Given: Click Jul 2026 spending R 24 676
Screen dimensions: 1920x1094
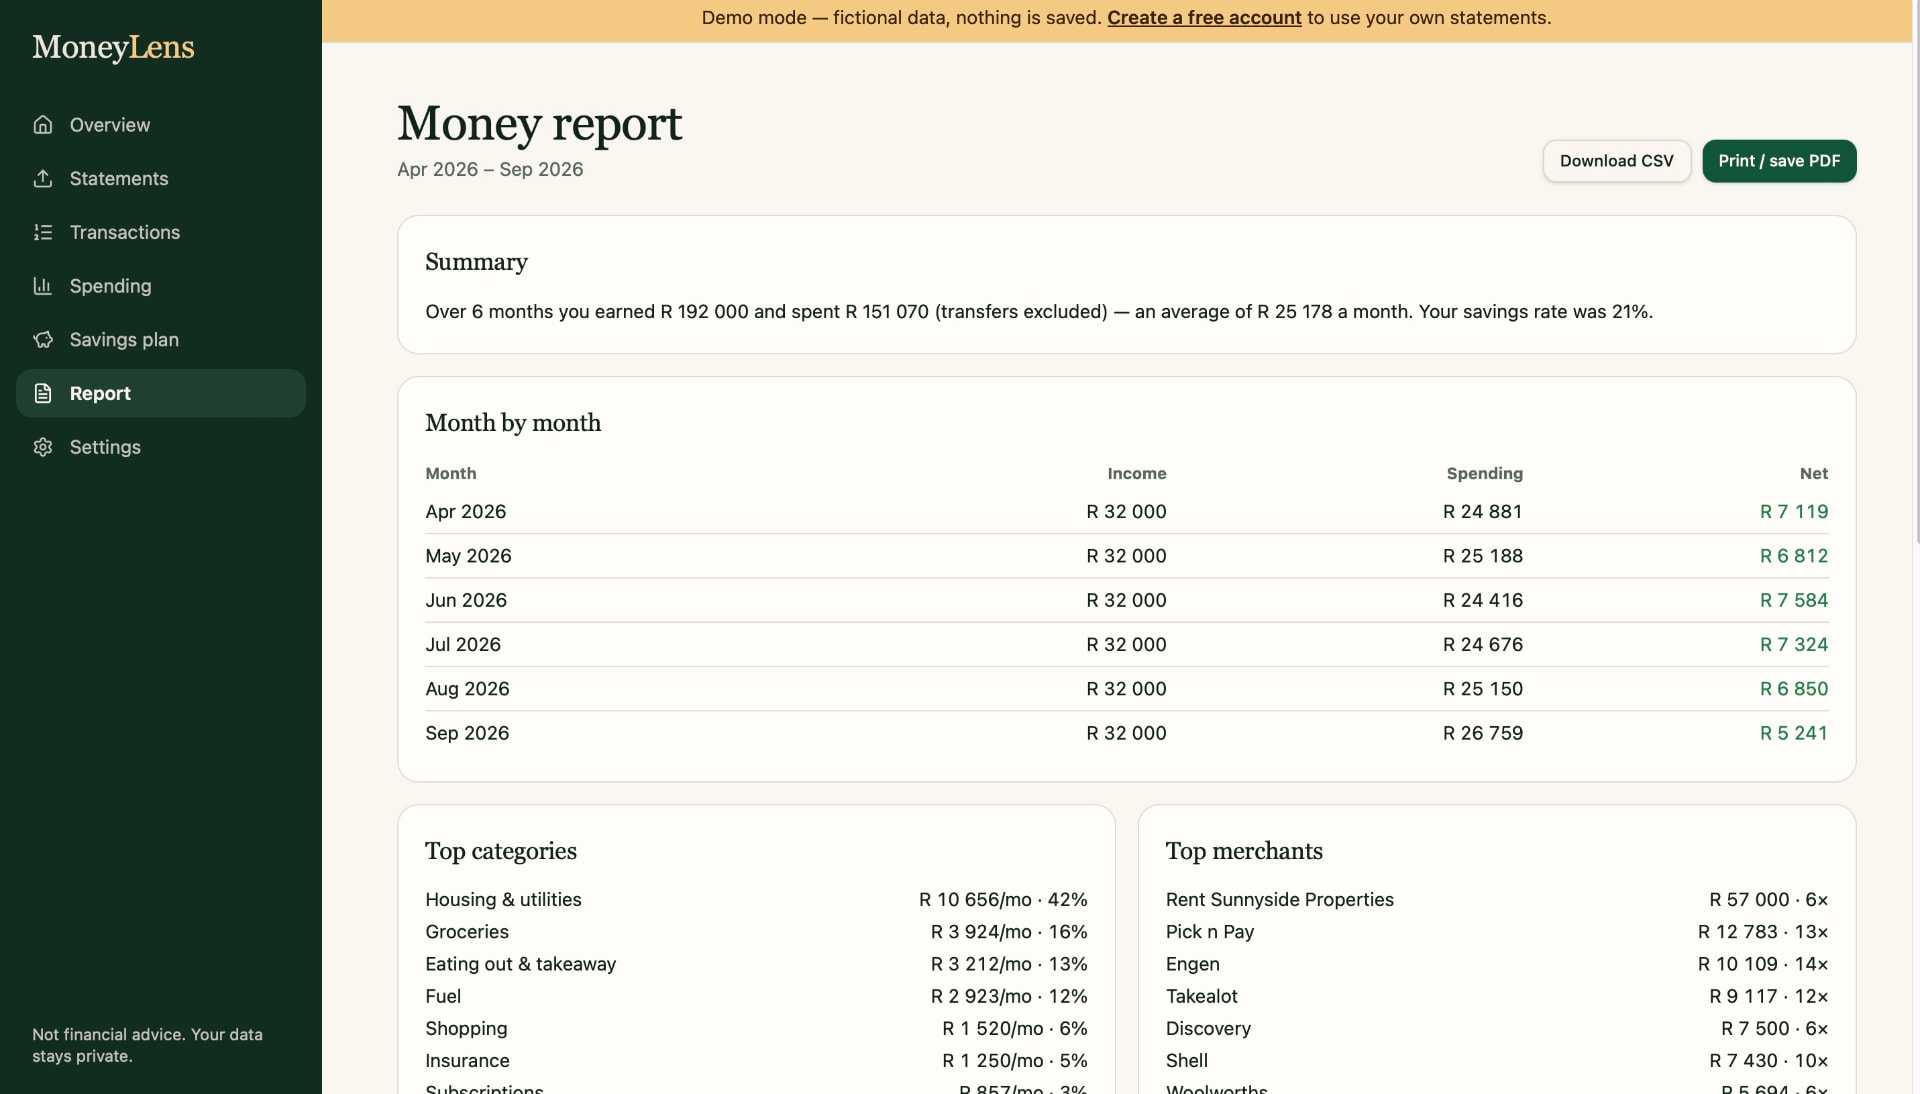Looking at the screenshot, I should click(1483, 645).
